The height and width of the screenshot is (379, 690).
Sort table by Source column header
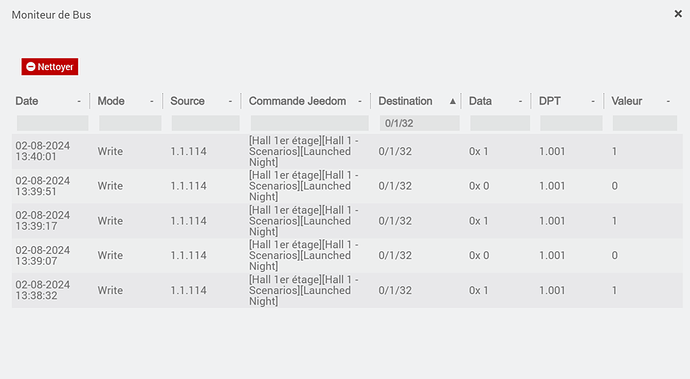click(187, 101)
